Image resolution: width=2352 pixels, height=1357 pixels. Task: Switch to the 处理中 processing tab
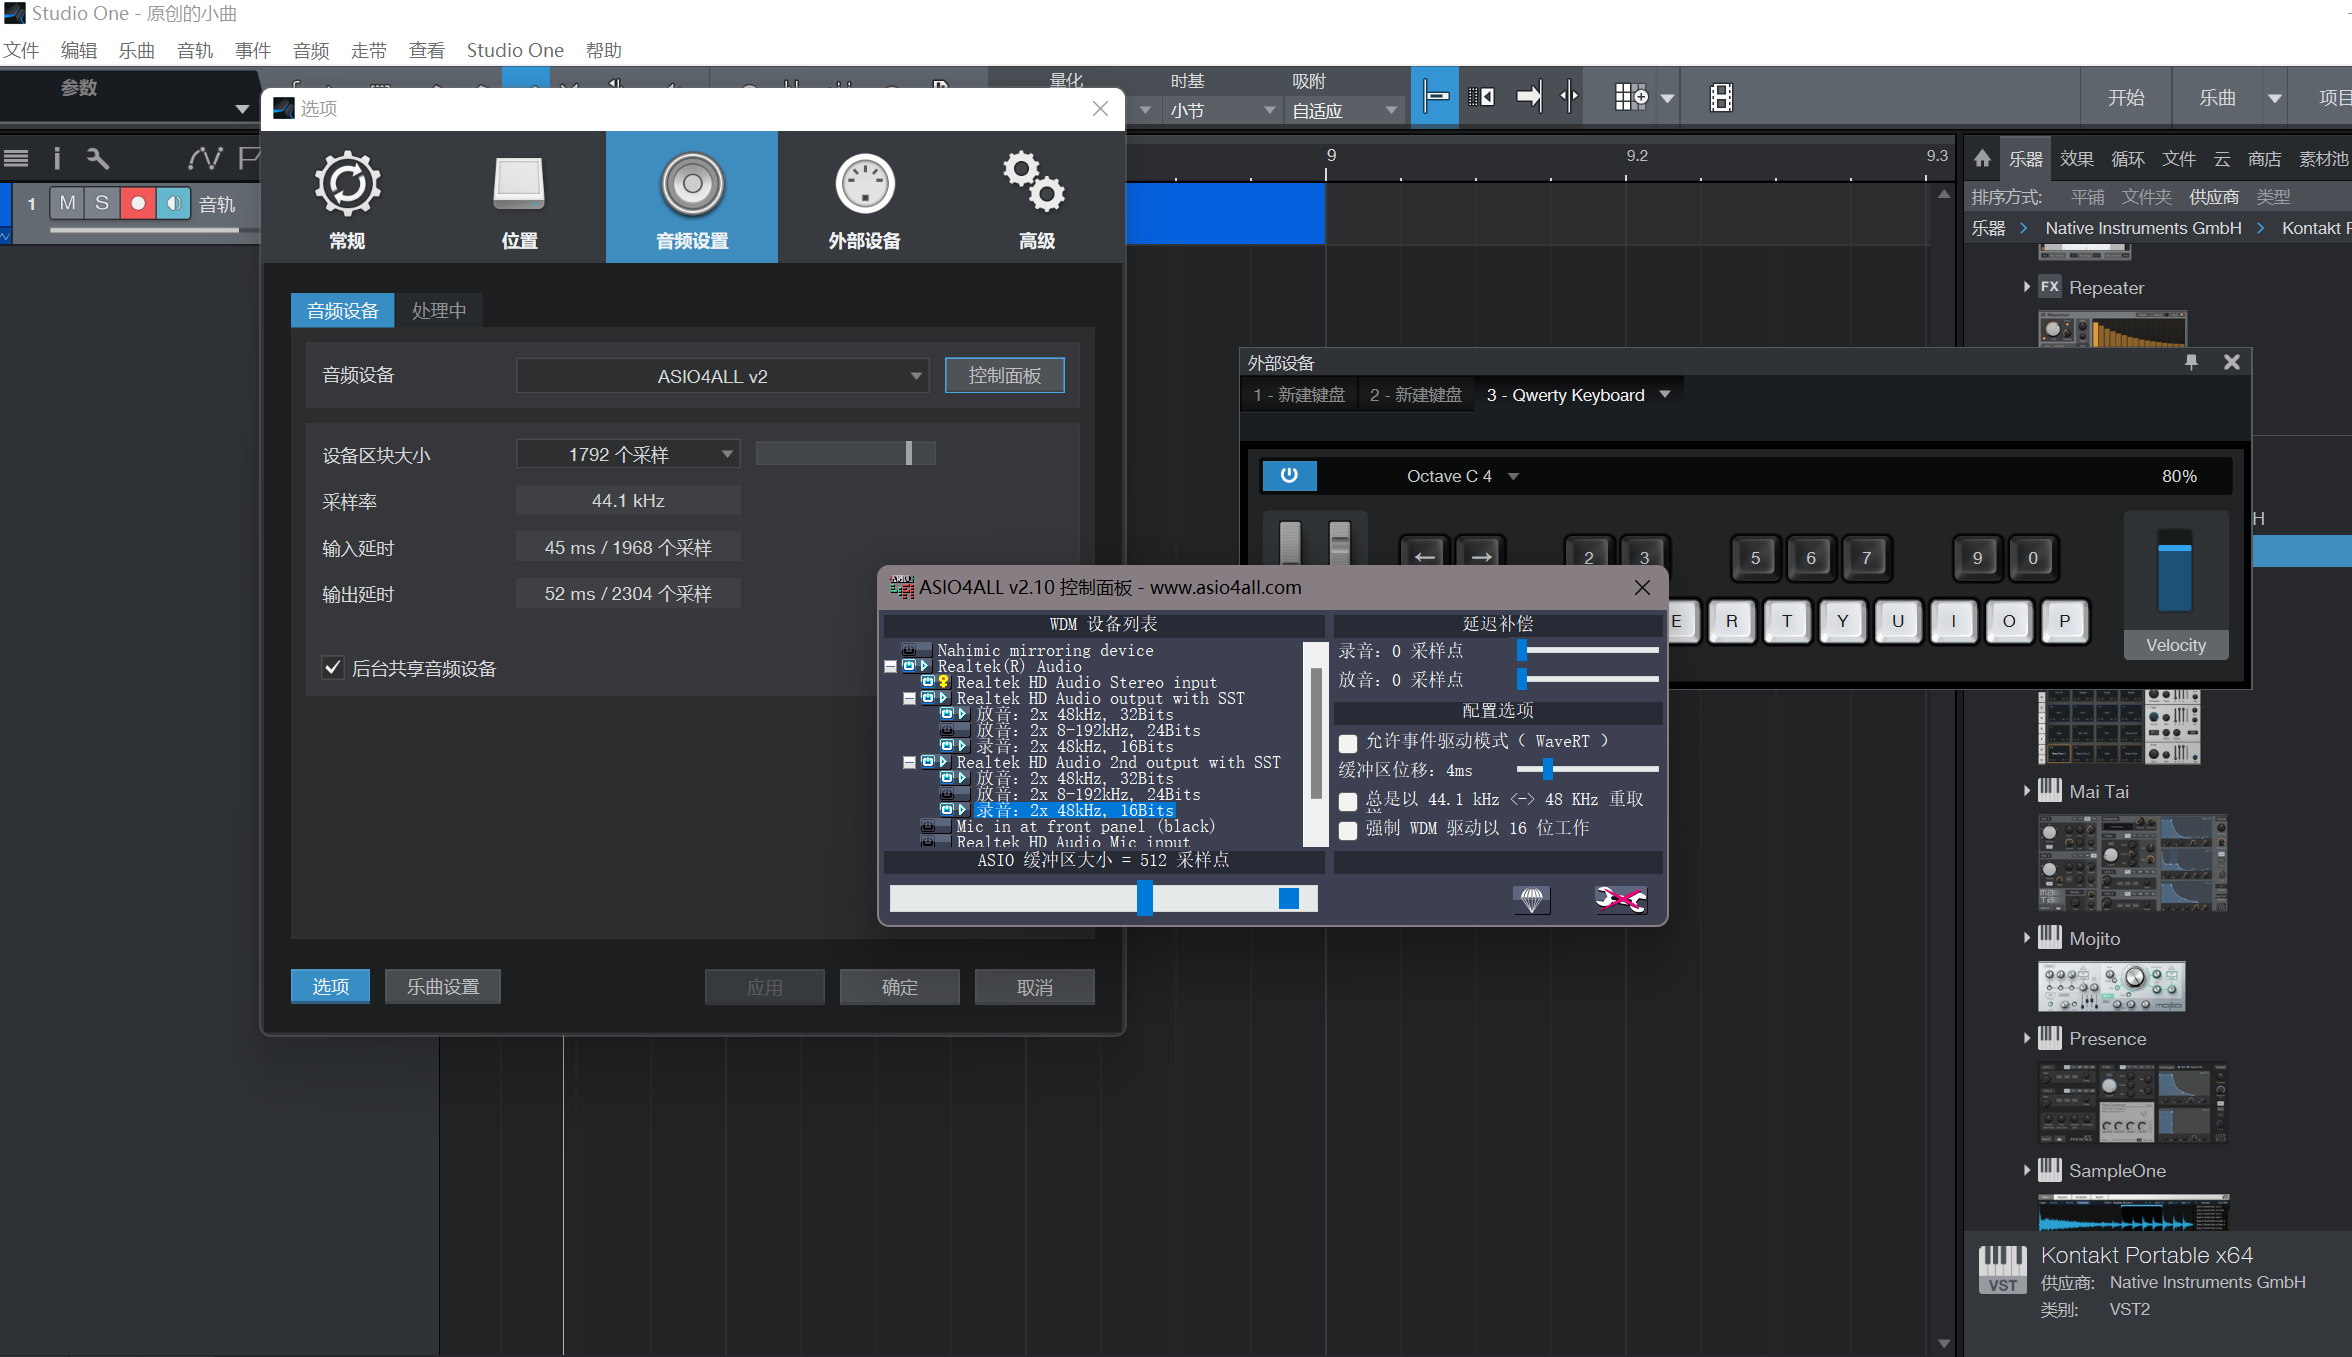click(x=439, y=311)
